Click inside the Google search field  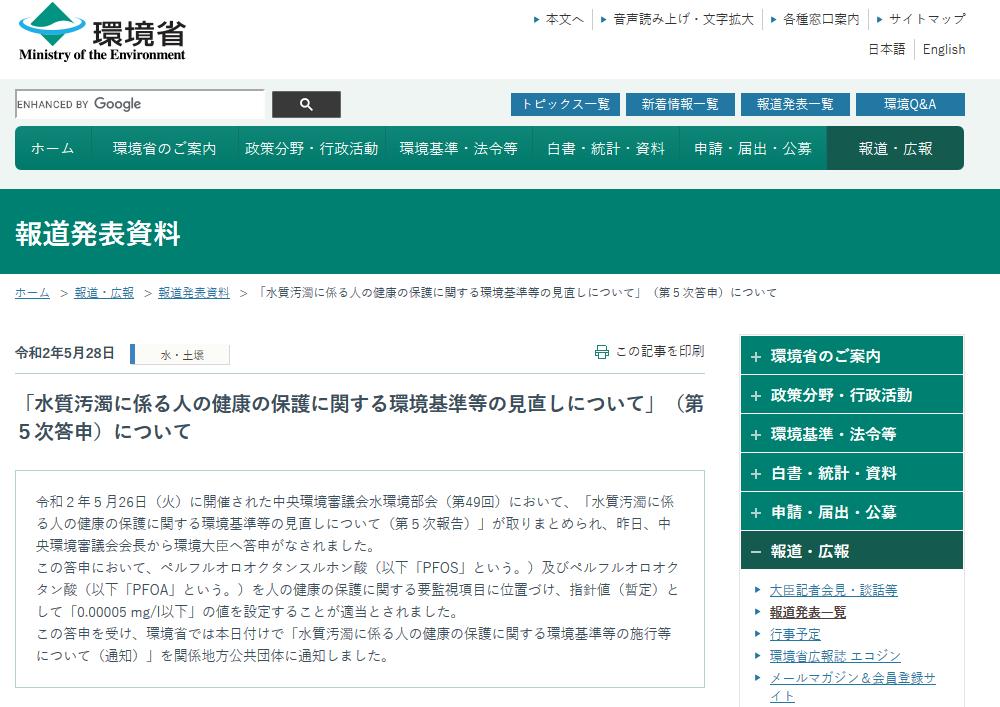click(140, 104)
